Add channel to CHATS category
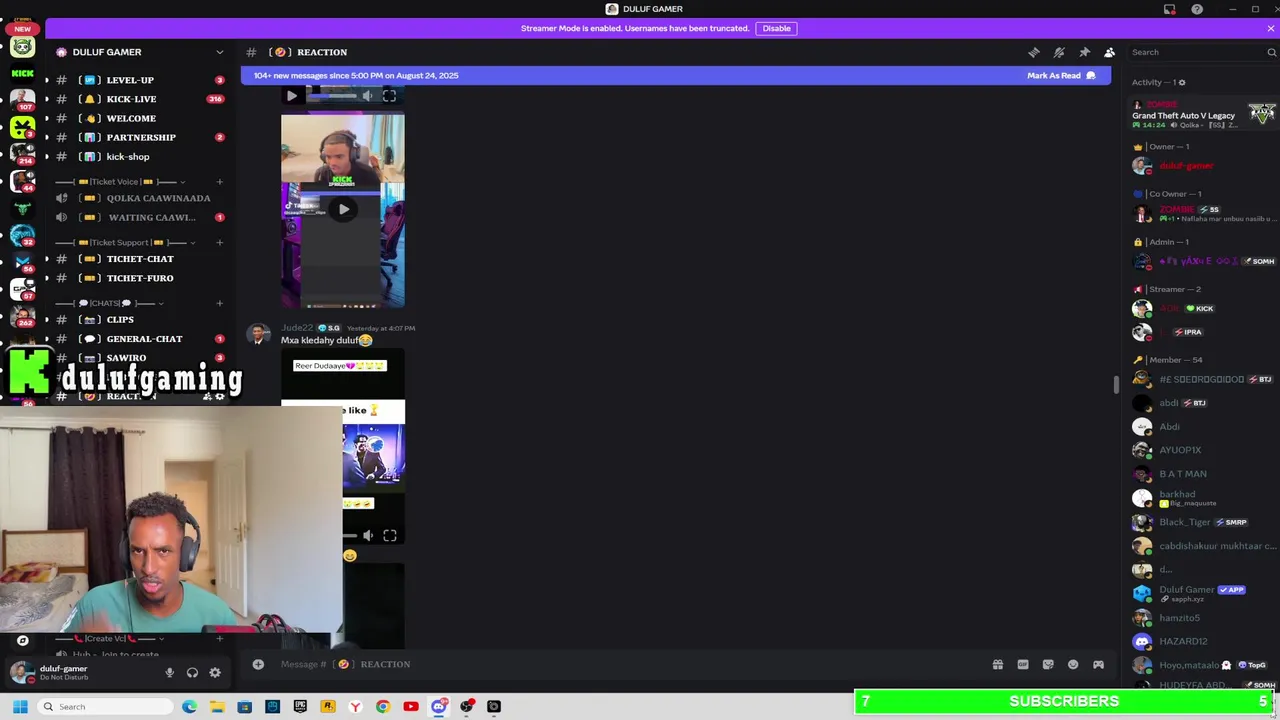 219,303
